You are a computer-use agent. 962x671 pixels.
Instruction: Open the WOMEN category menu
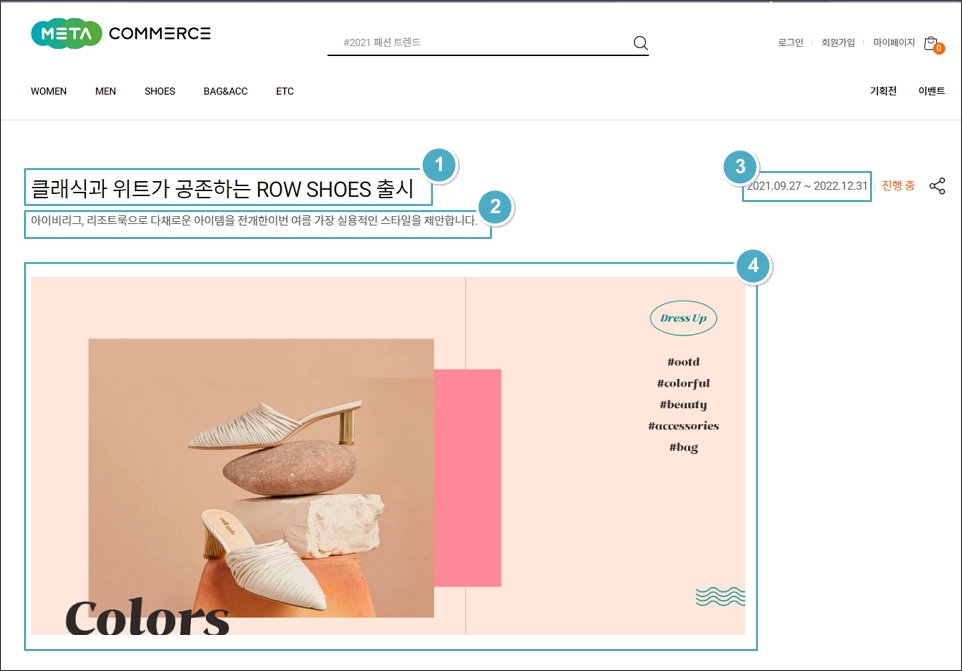(x=48, y=91)
